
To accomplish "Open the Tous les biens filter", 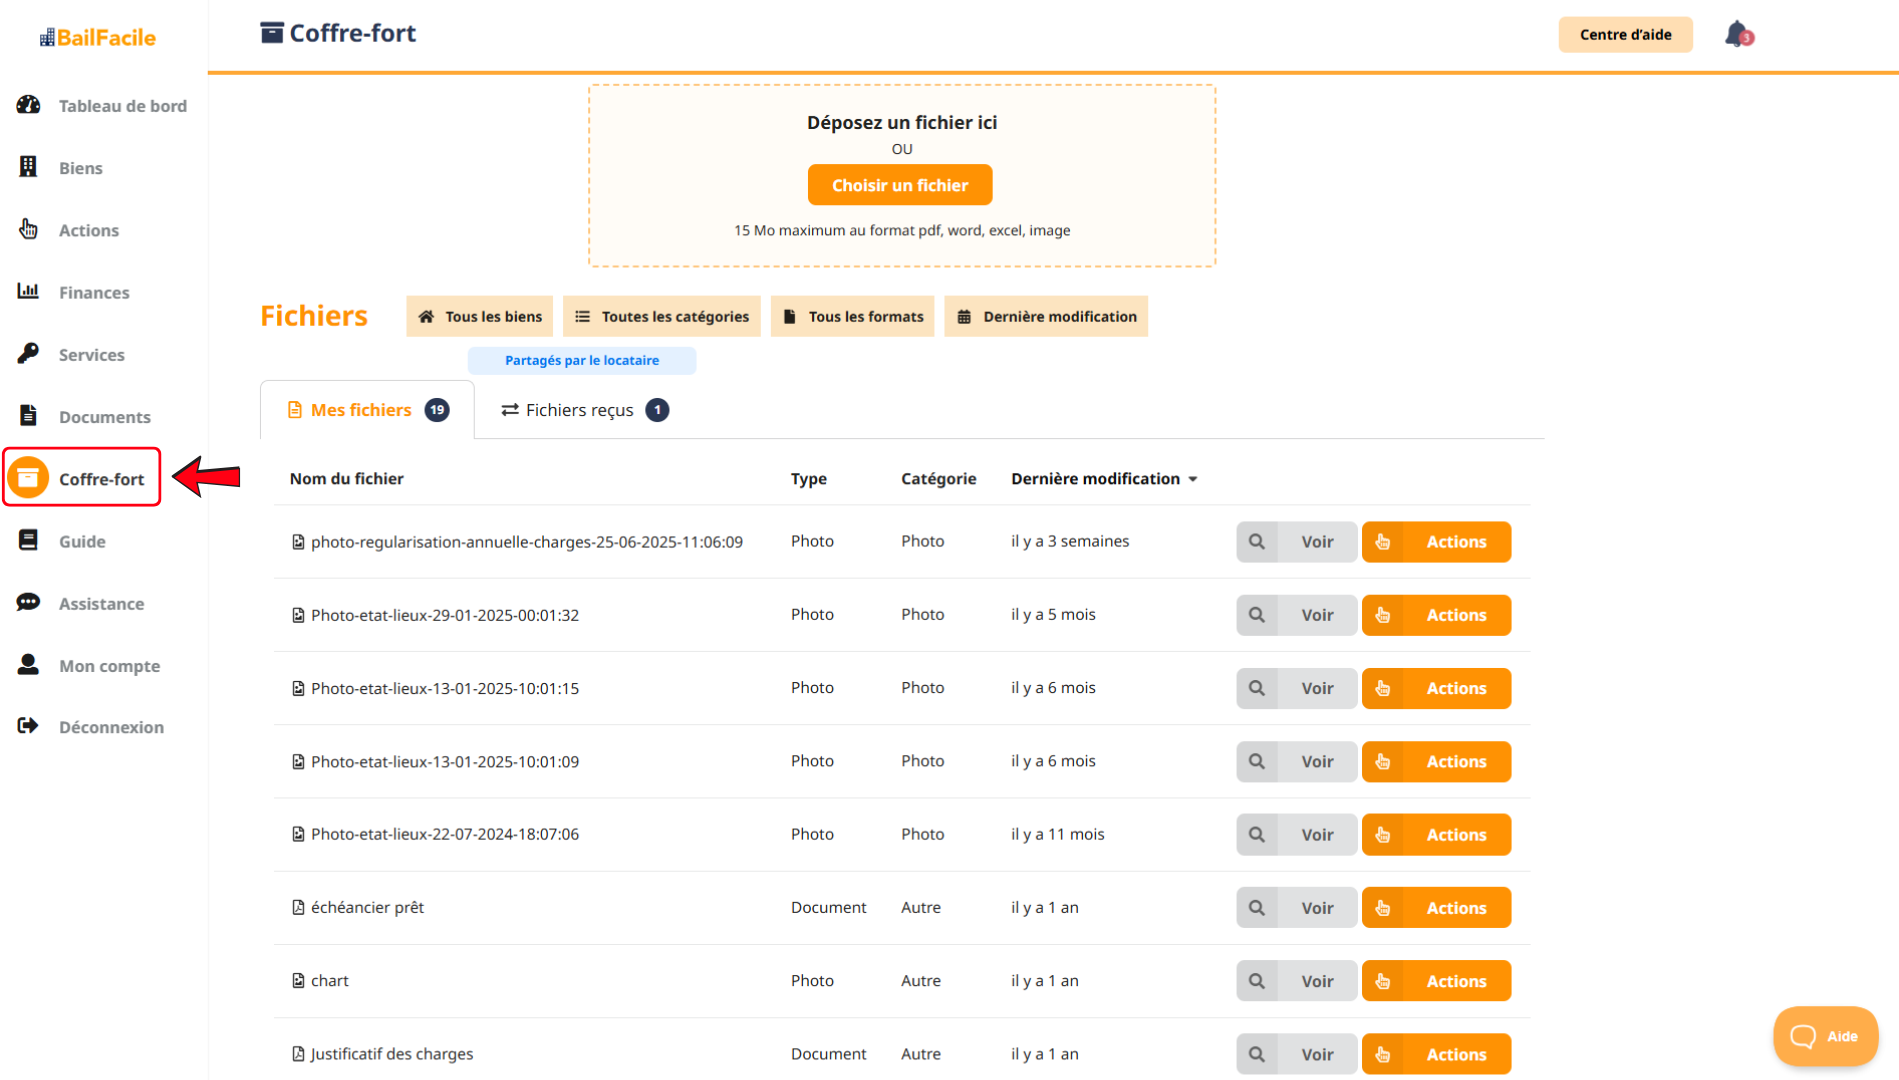I will click(x=480, y=316).
